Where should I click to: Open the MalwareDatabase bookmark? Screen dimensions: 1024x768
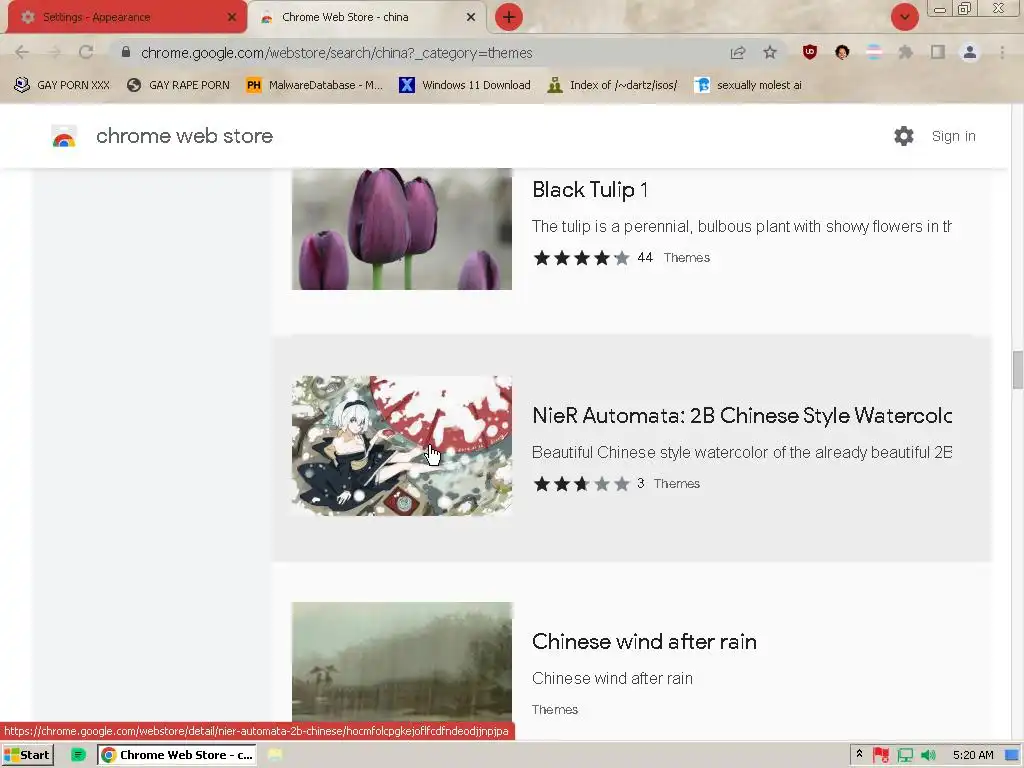coord(314,85)
